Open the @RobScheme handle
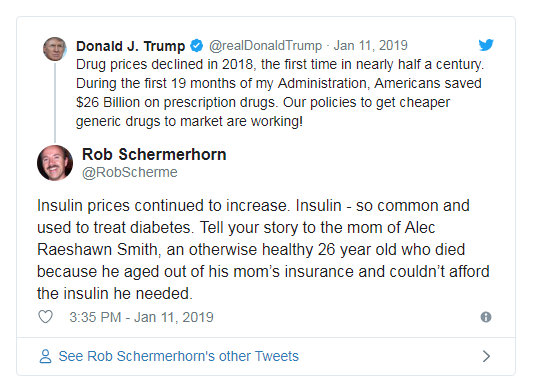 130,172
